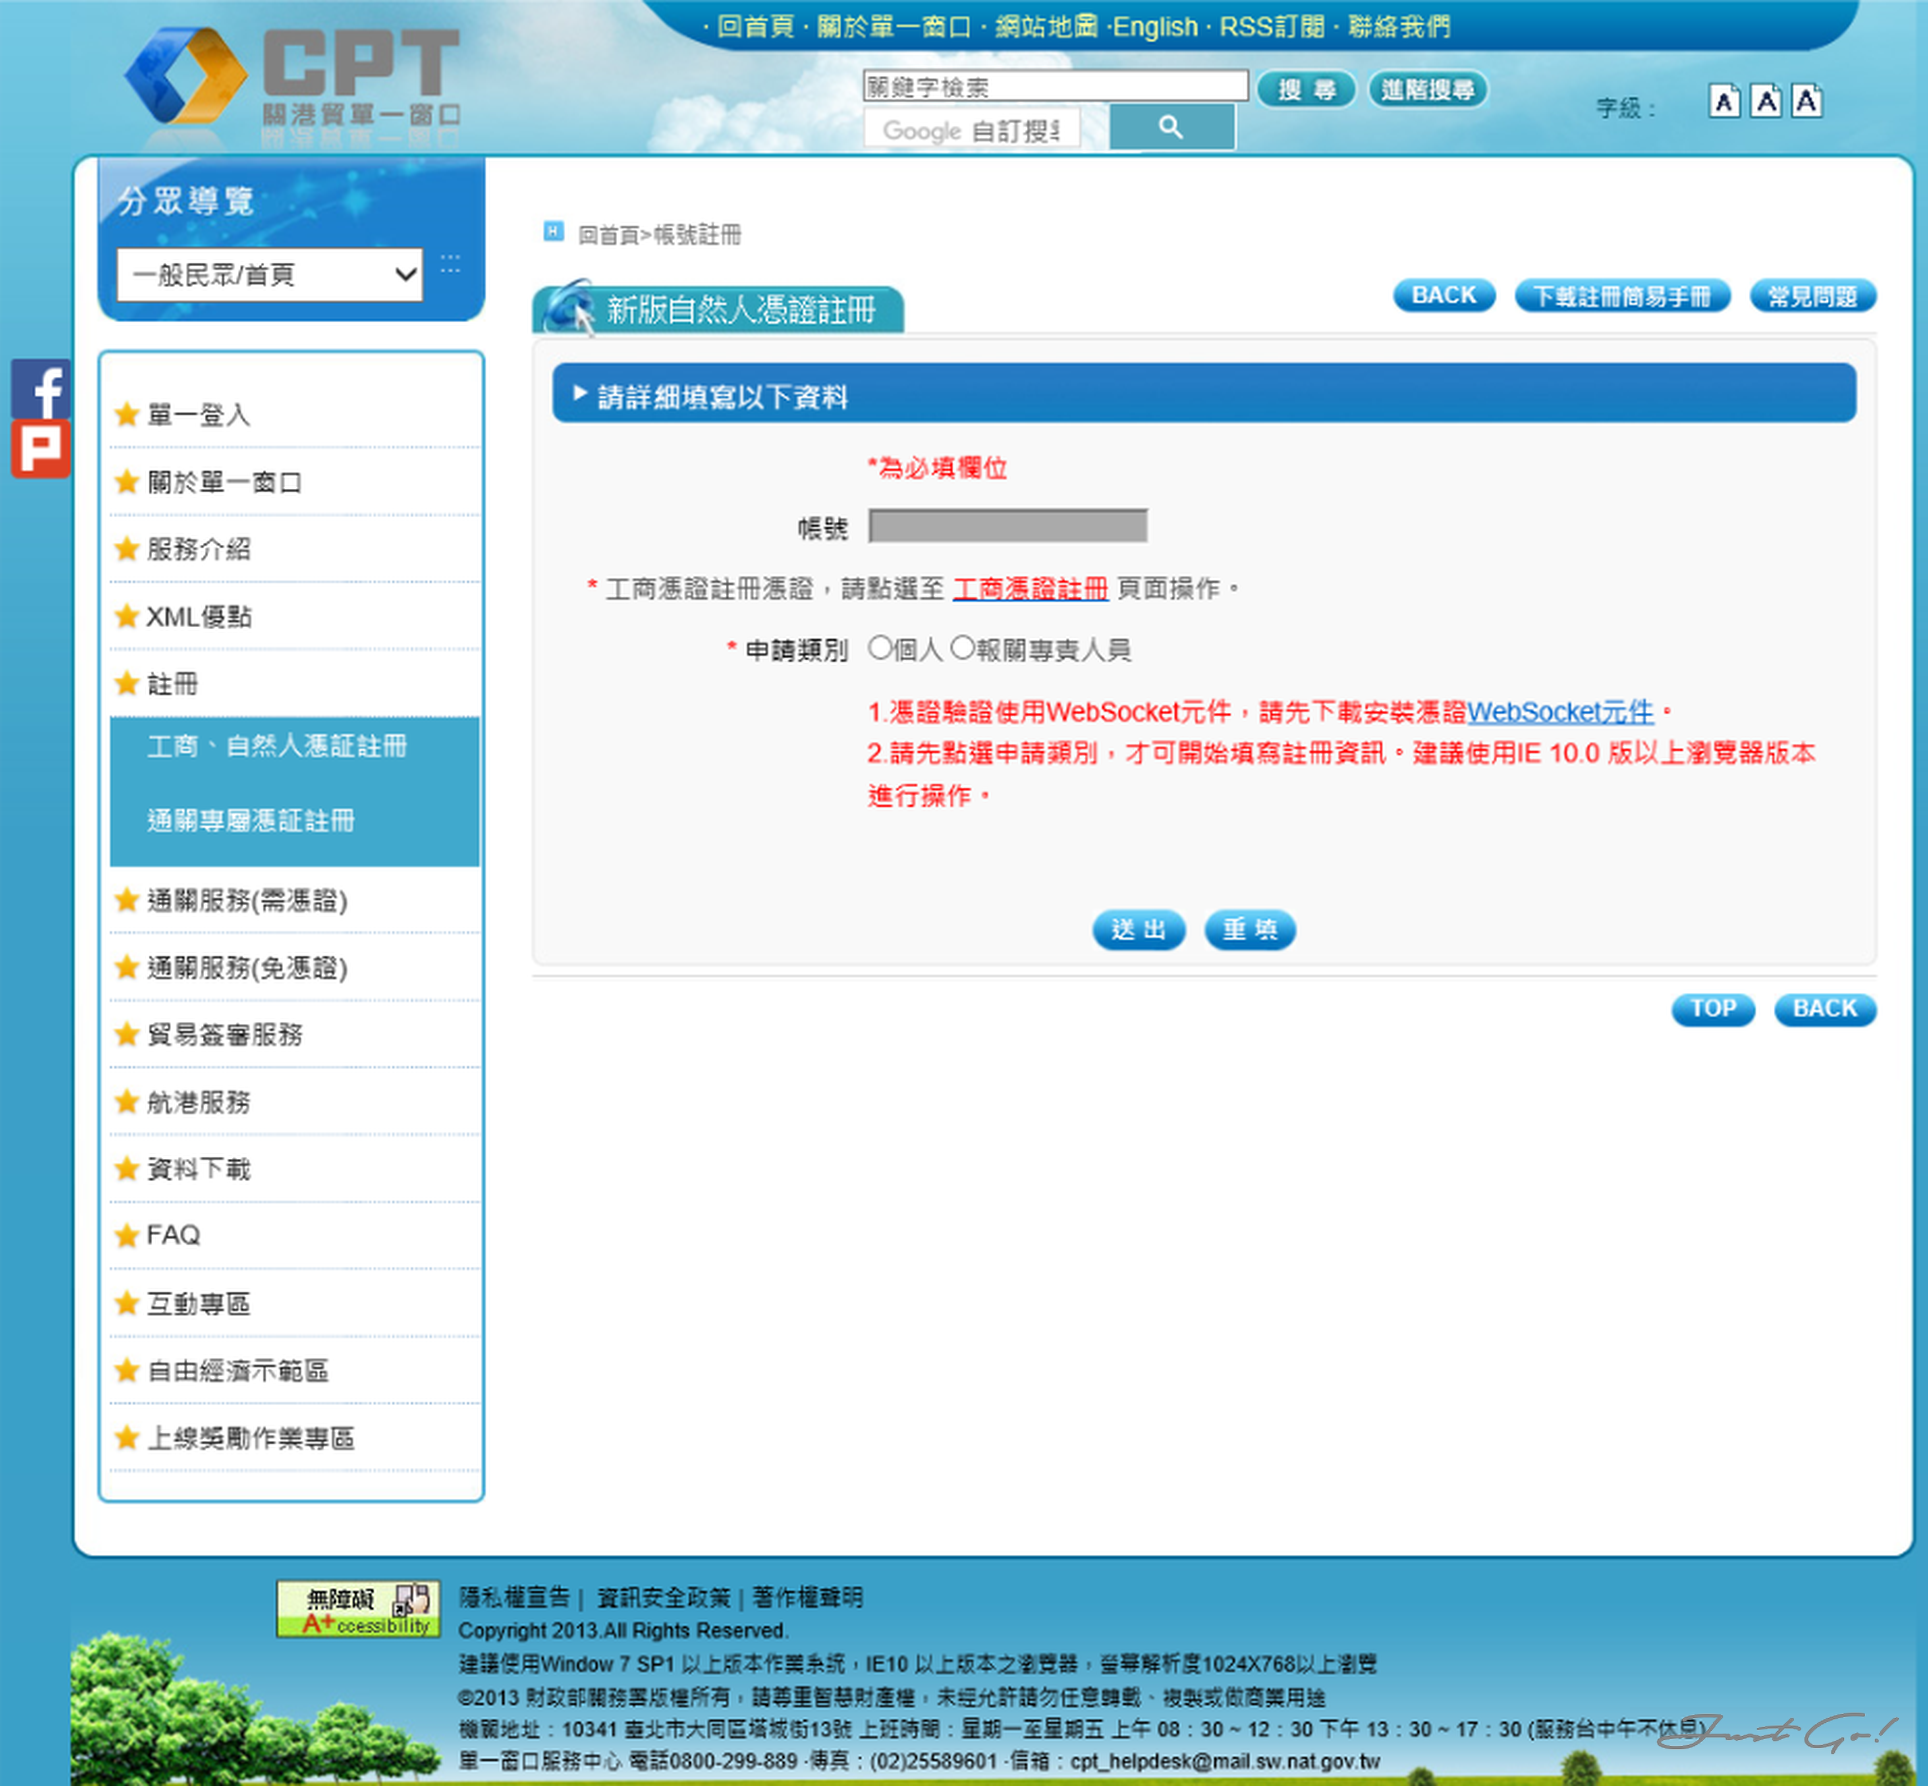
Task: Expand 通關服務(需憑證) sidebar item
Action: (x=247, y=900)
